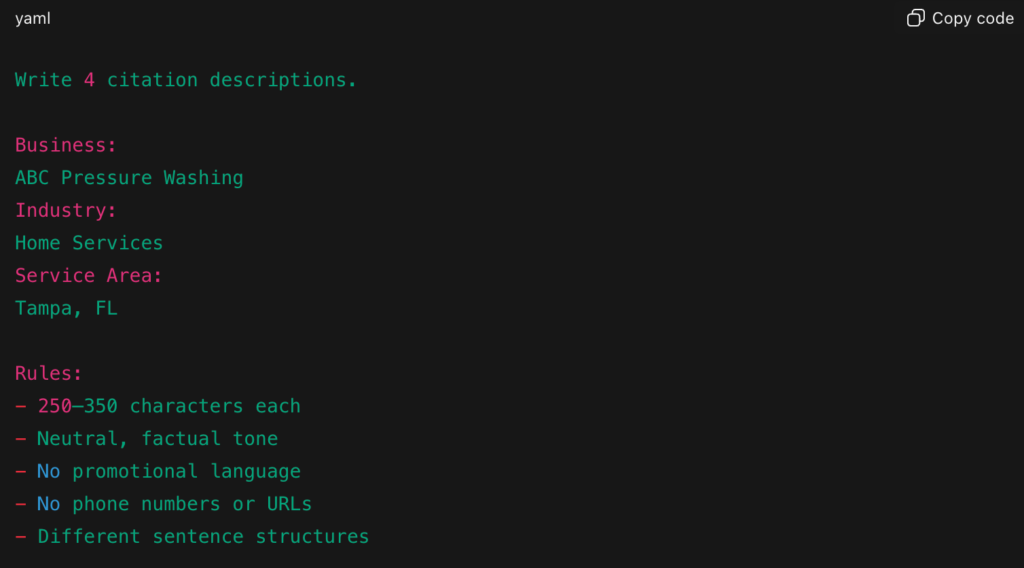
Task: Click the 'Business:' key
Action: [66, 145]
